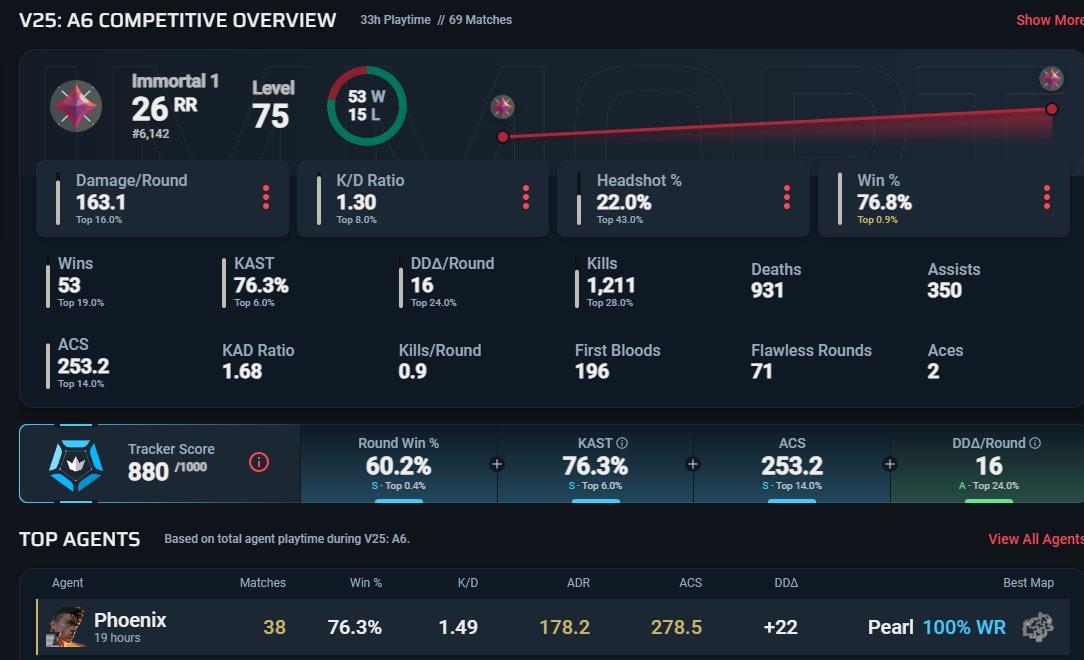The height and width of the screenshot is (660, 1084).
Task: Click Phoenix's +22 DDΔ value
Action: [x=781, y=627]
